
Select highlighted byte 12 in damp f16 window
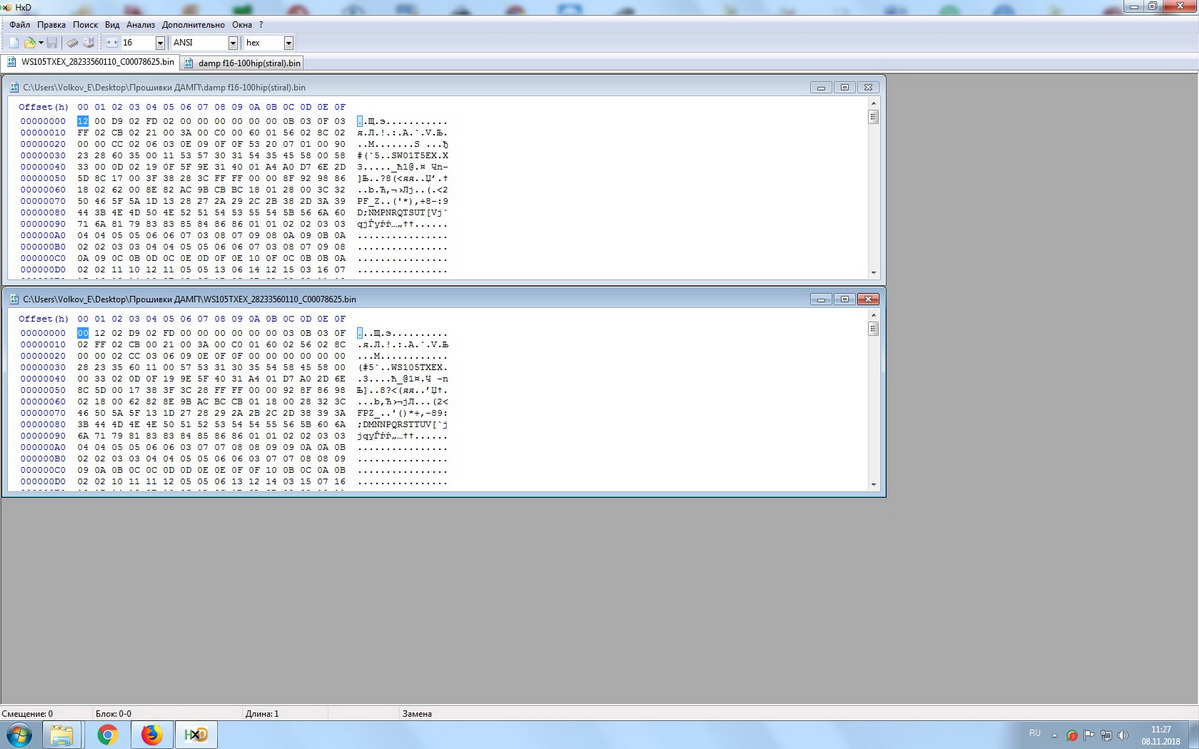pos(83,121)
